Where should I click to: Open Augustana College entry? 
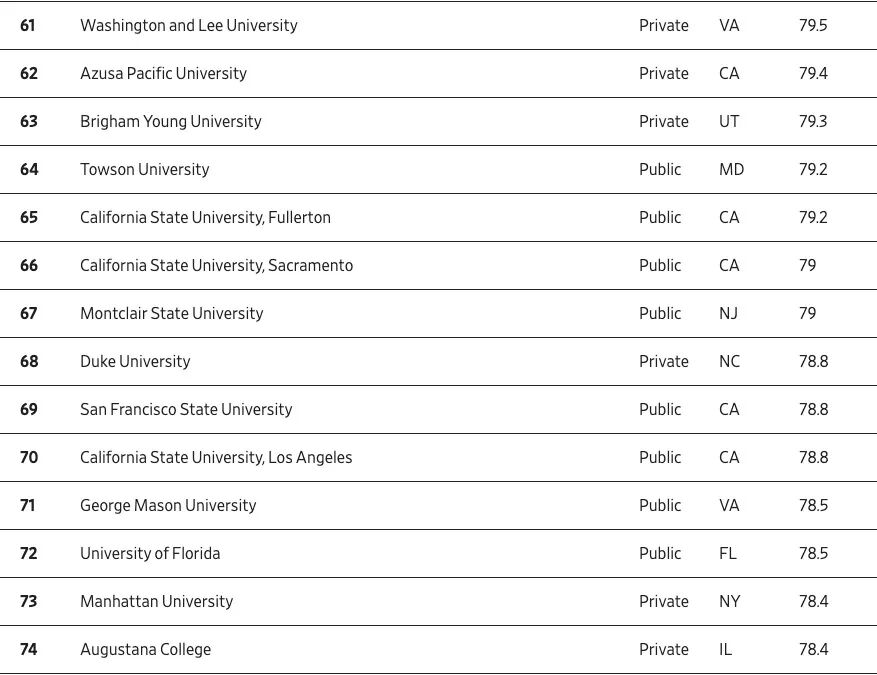pos(145,650)
